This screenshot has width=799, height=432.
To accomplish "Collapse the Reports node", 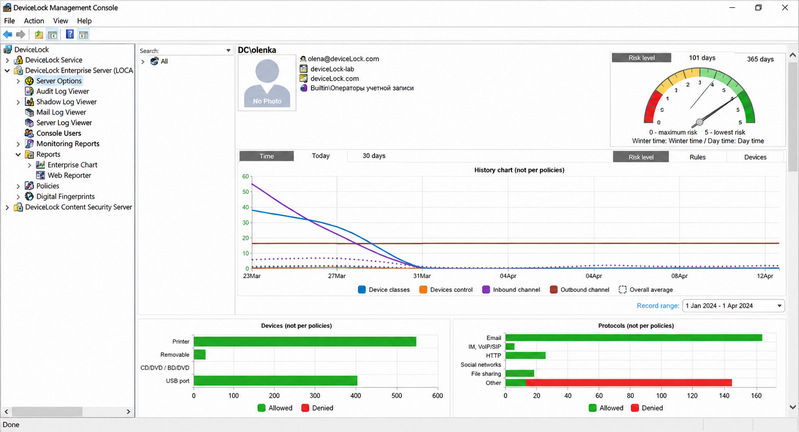I will click(x=18, y=154).
